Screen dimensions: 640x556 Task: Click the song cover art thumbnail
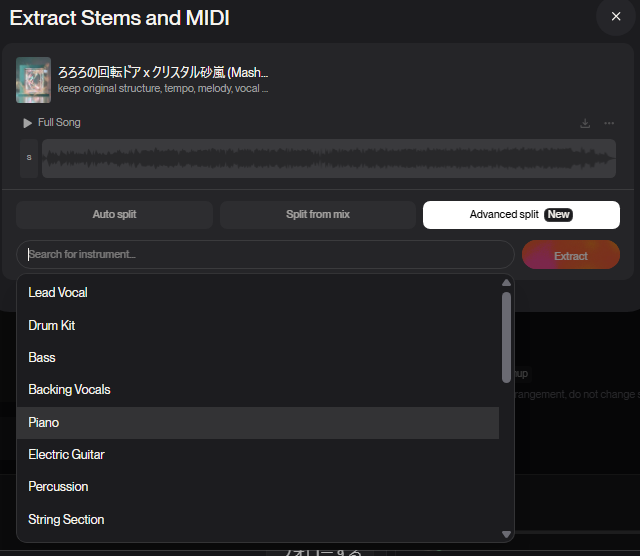pos(33,80)
